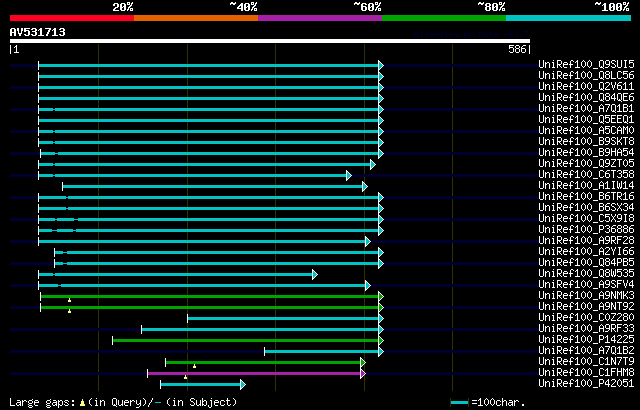Select the UniRef100_Q84QE6 entry

click(586, 98)
